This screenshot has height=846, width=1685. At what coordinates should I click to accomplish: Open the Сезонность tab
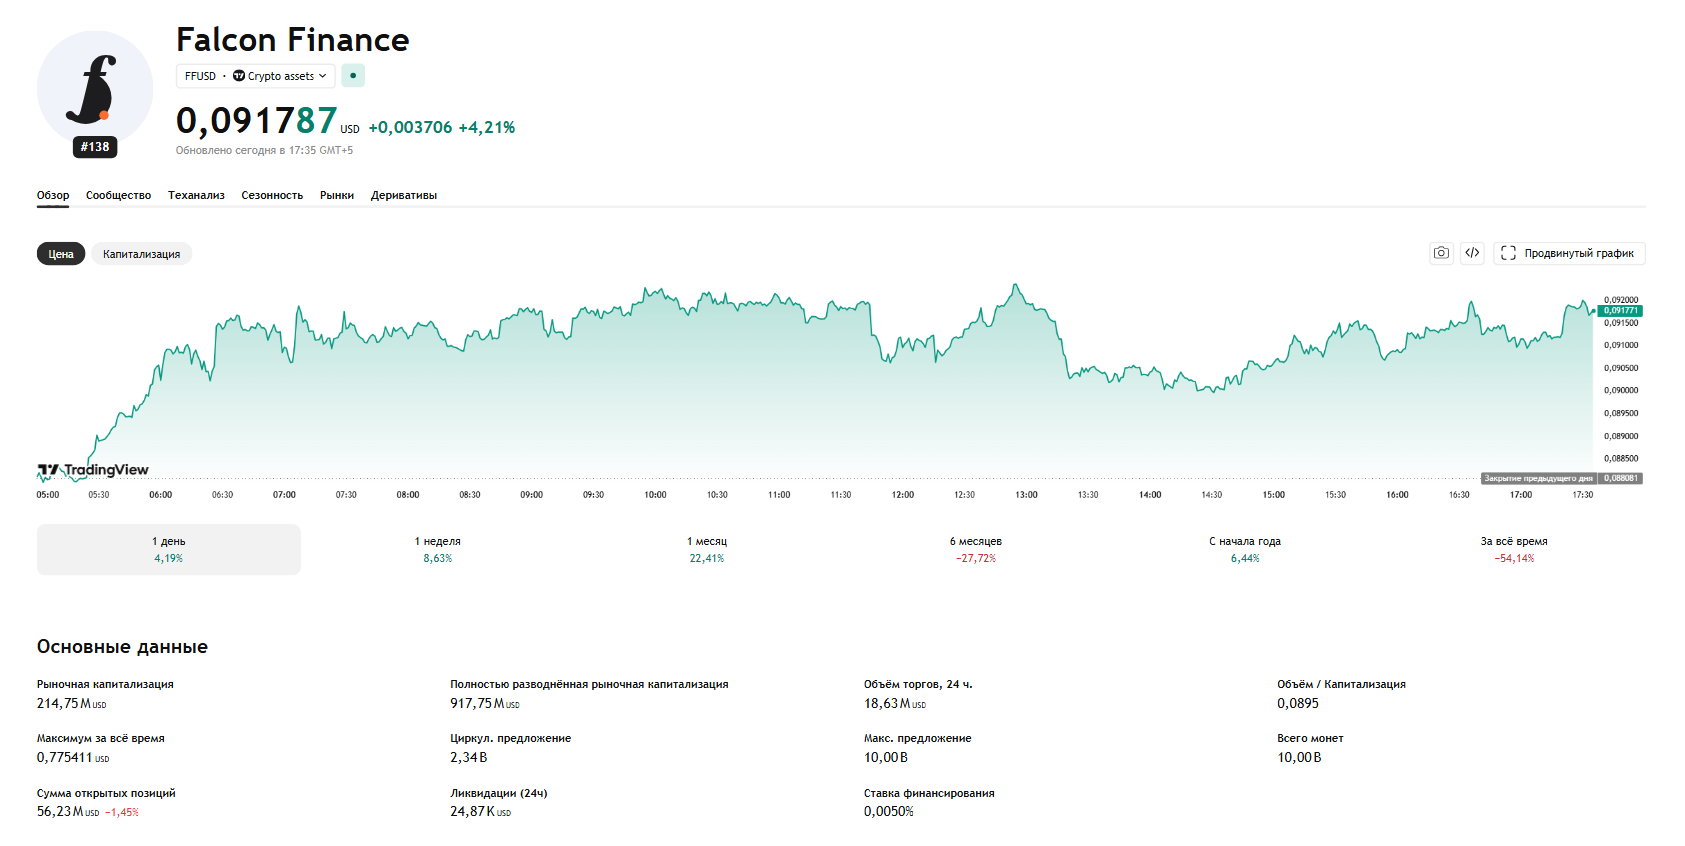tap(272, 196)
